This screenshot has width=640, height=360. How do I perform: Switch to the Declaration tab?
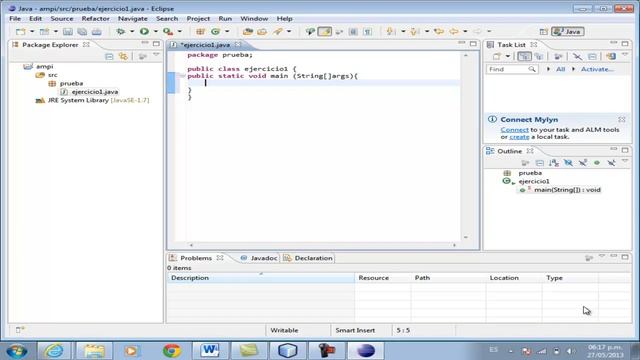(x=308, y=258)
